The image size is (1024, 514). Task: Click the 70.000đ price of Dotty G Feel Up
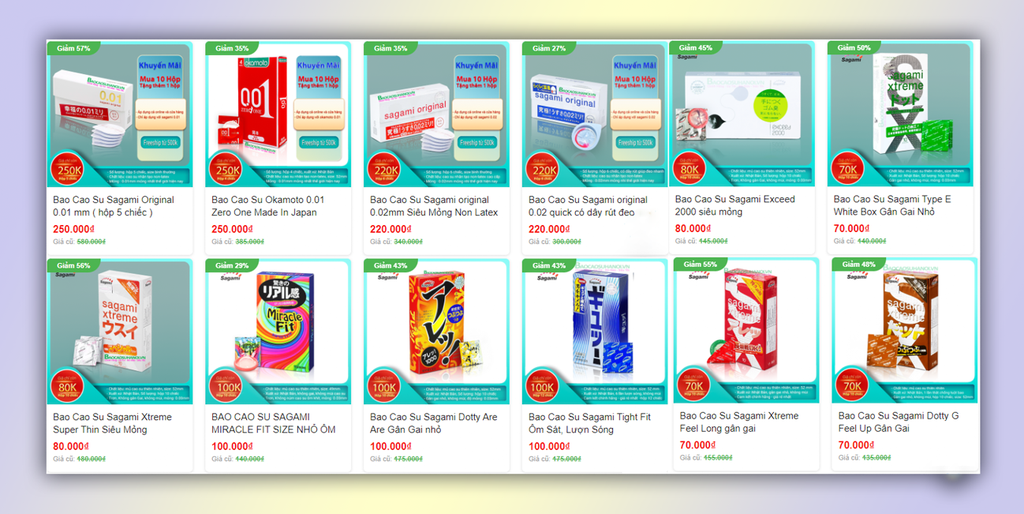pyautogui.click(x=856, y=445)
